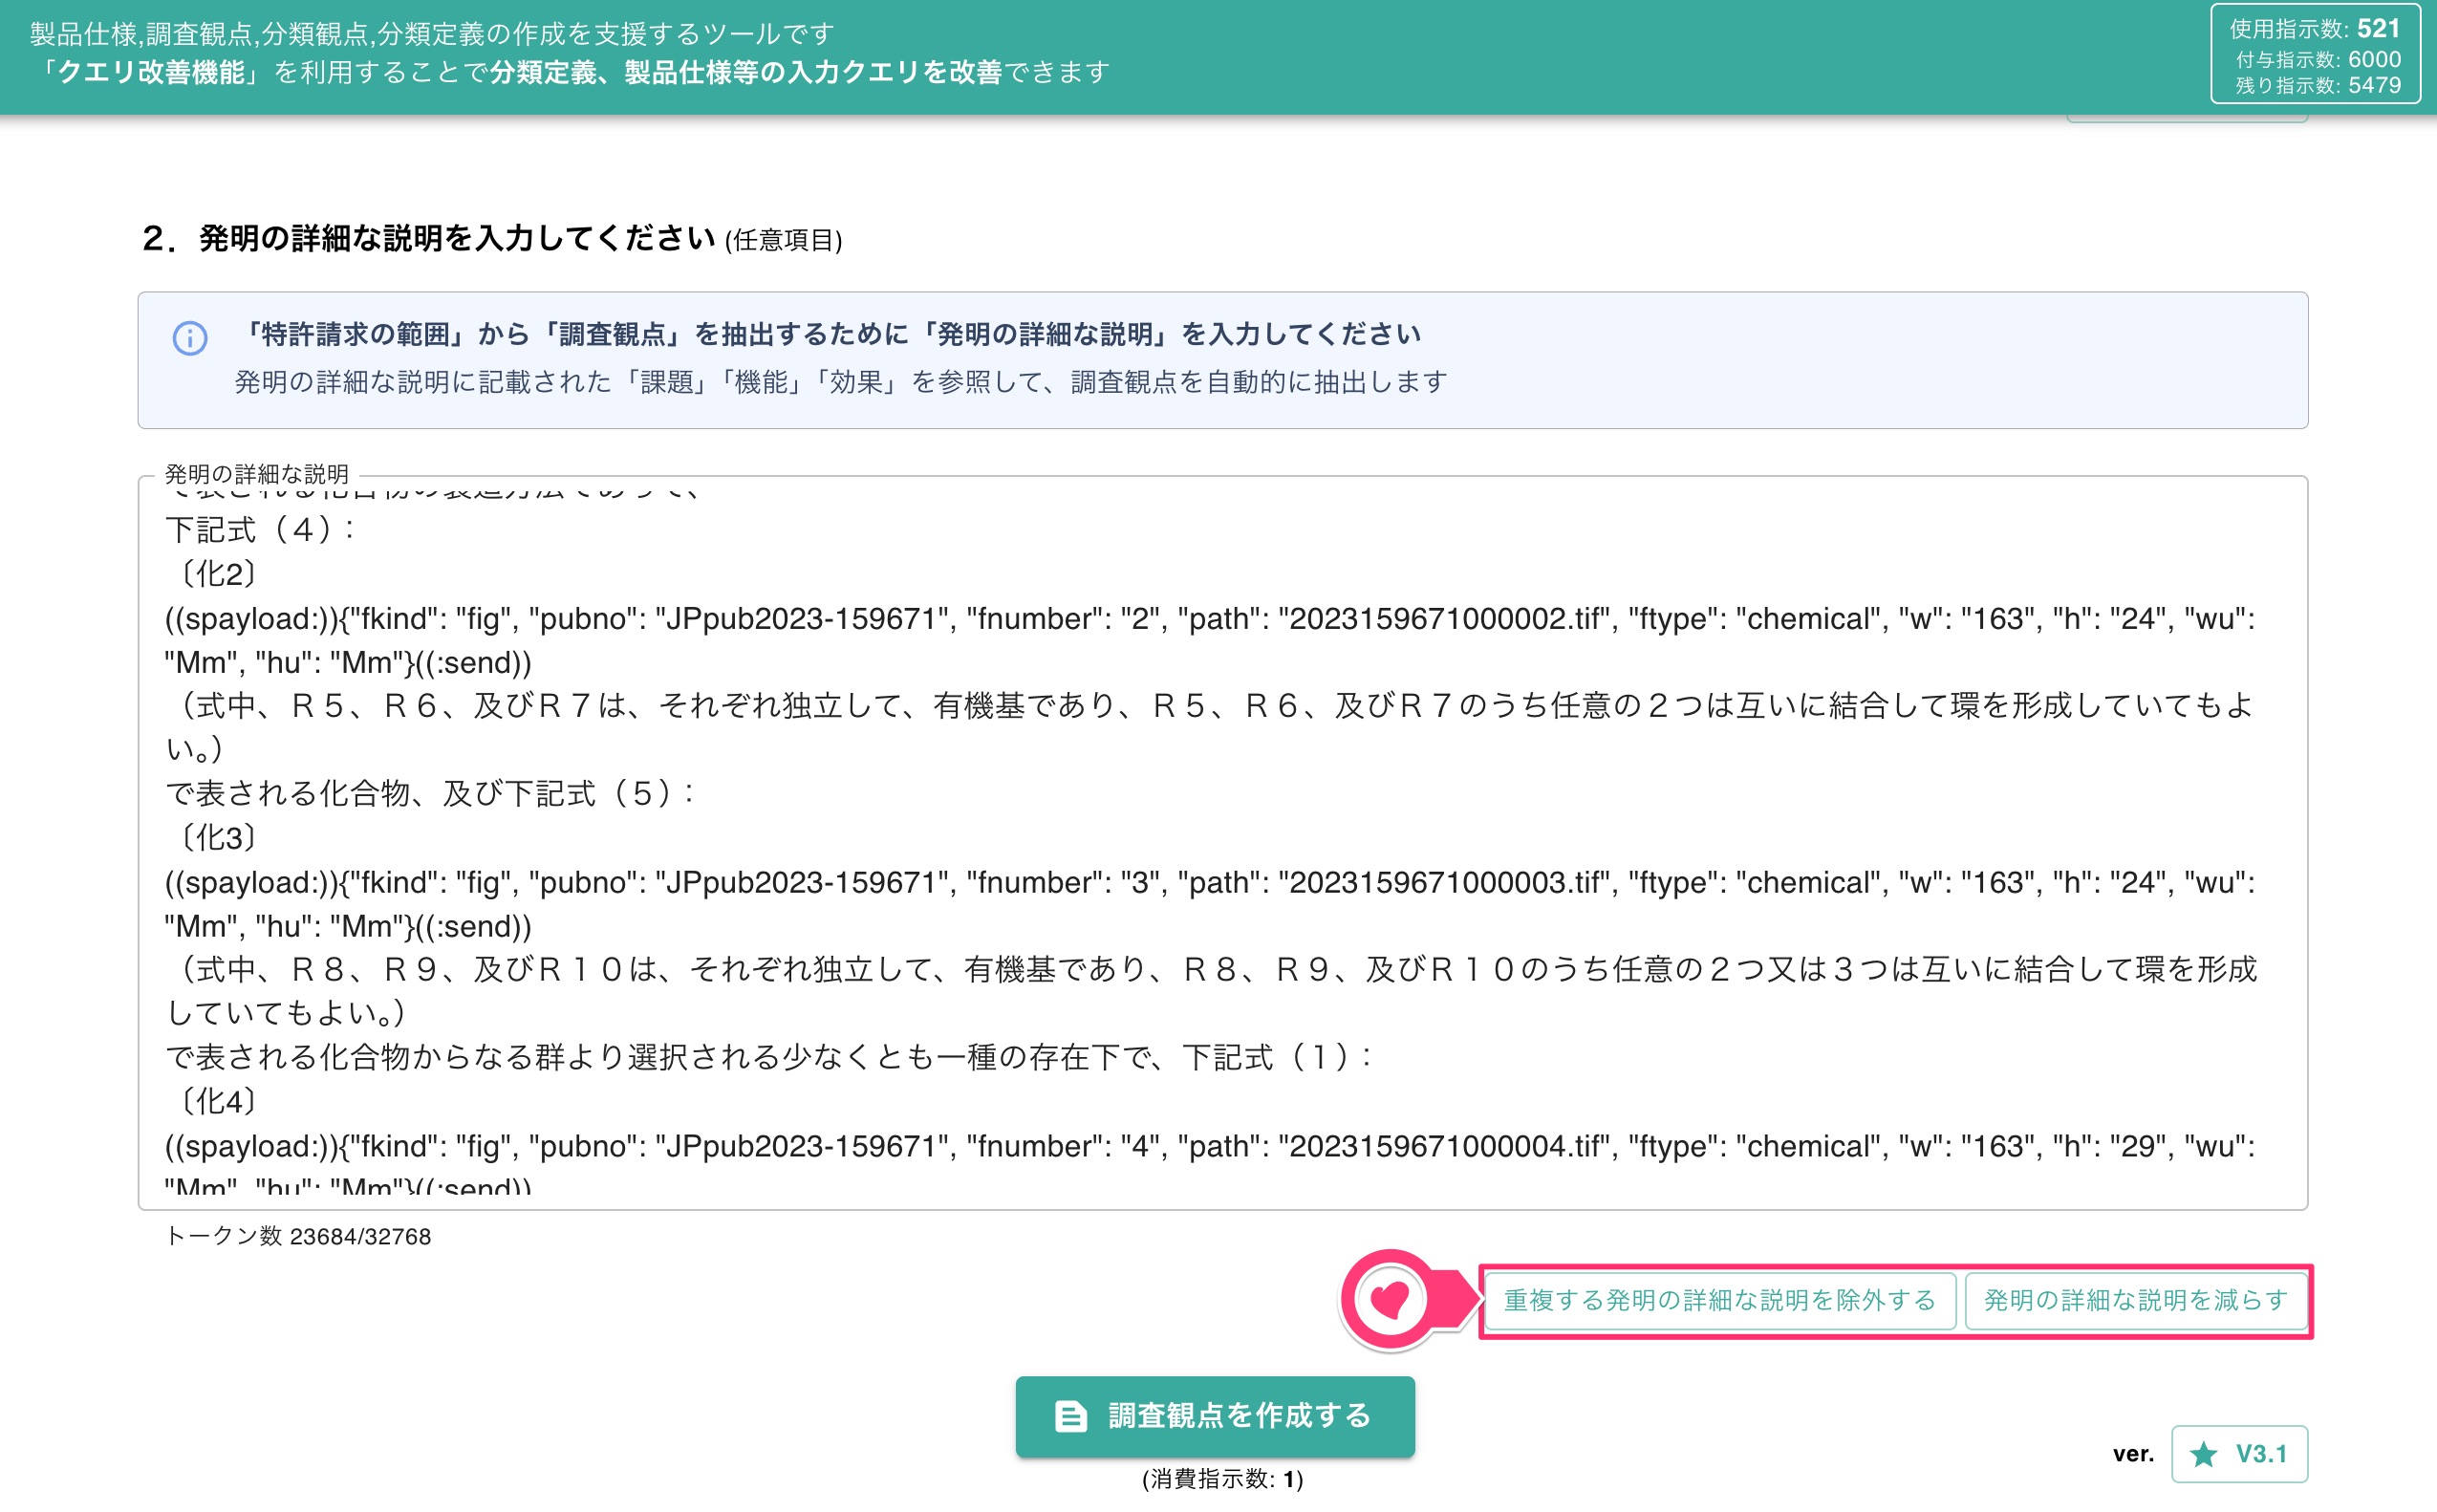Click inside the 発明の詳細な説明 text area
The width and height of the screenshot is (2437, 1512).
click(x=1222, y=842)
